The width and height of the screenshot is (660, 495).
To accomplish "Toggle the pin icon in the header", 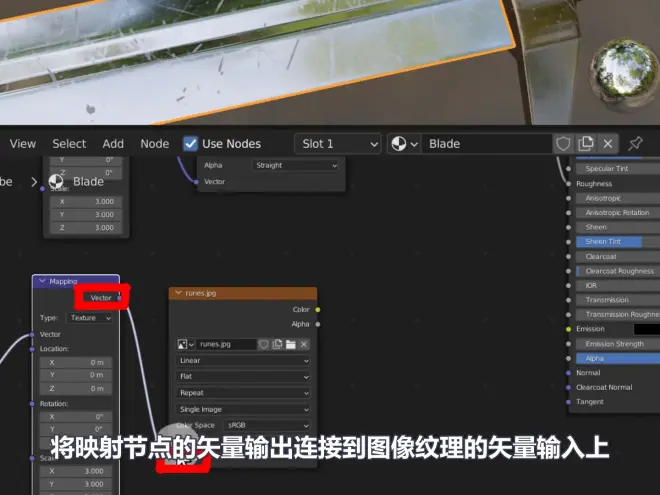I will click(x=635, y=144).
